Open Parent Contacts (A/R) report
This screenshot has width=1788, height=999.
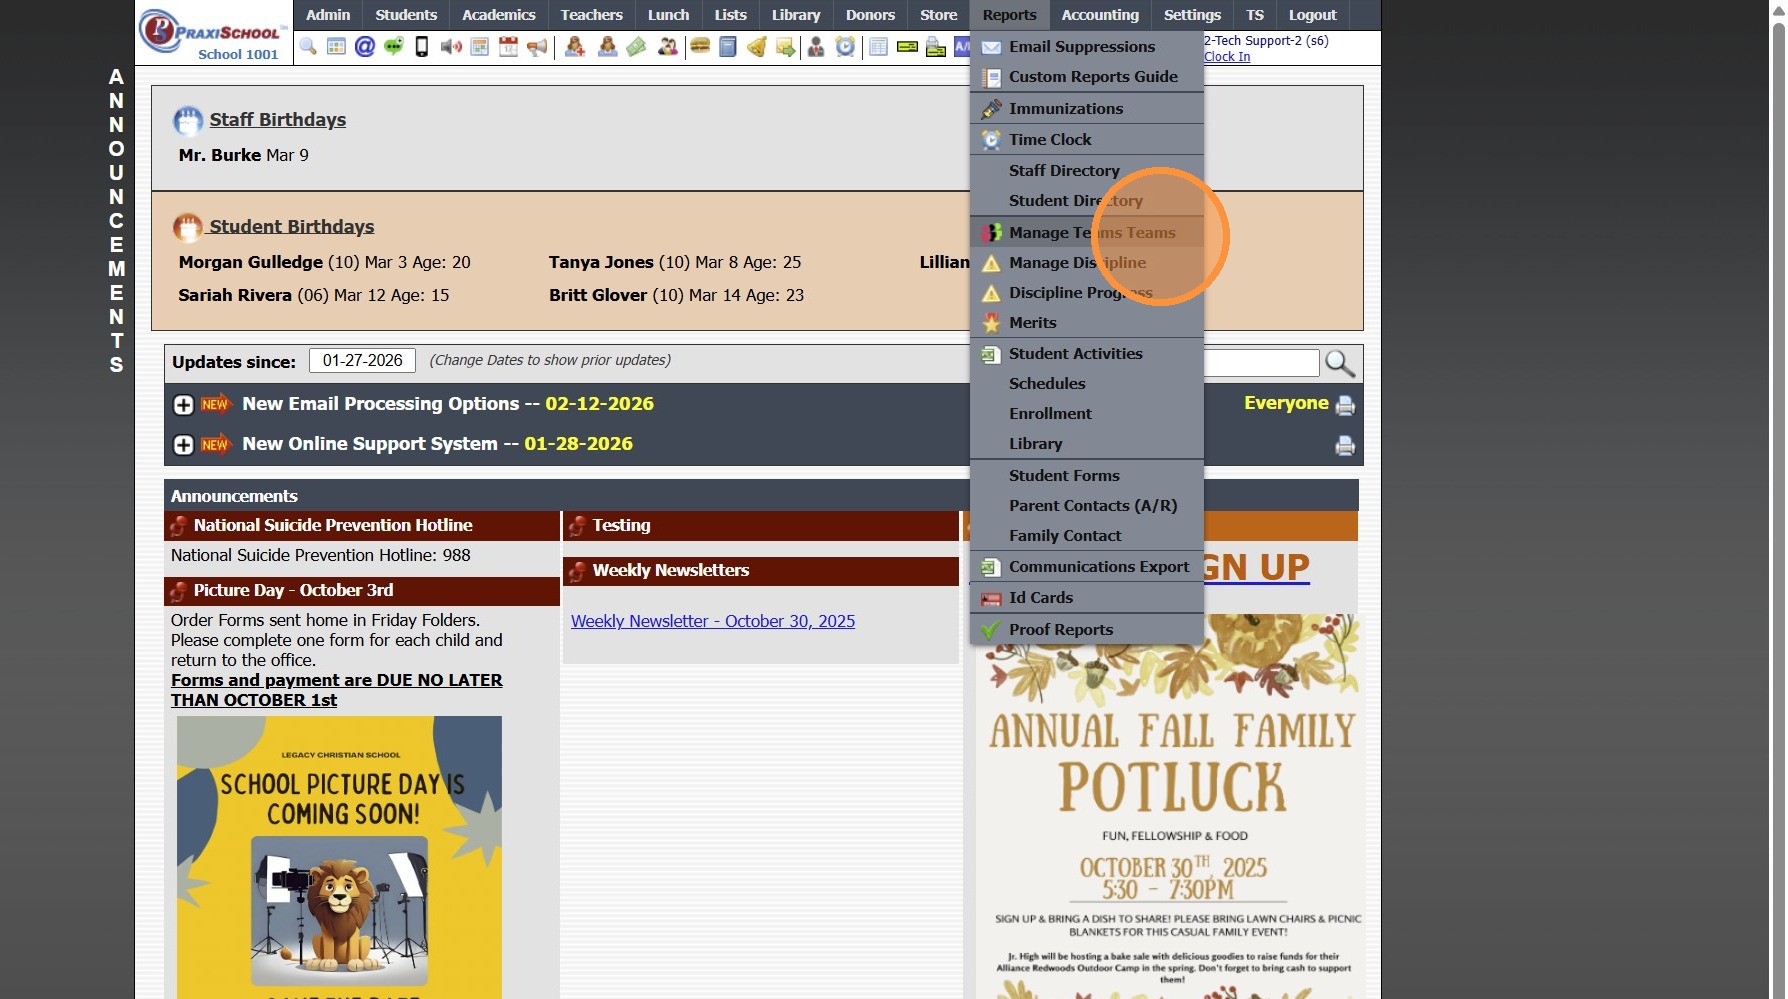[1087, 506]
